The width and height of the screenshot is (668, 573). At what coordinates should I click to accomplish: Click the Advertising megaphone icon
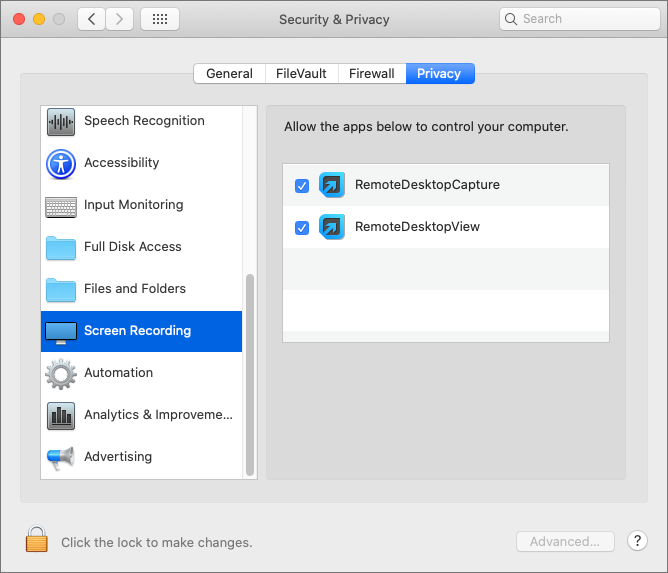click(61, 457)
